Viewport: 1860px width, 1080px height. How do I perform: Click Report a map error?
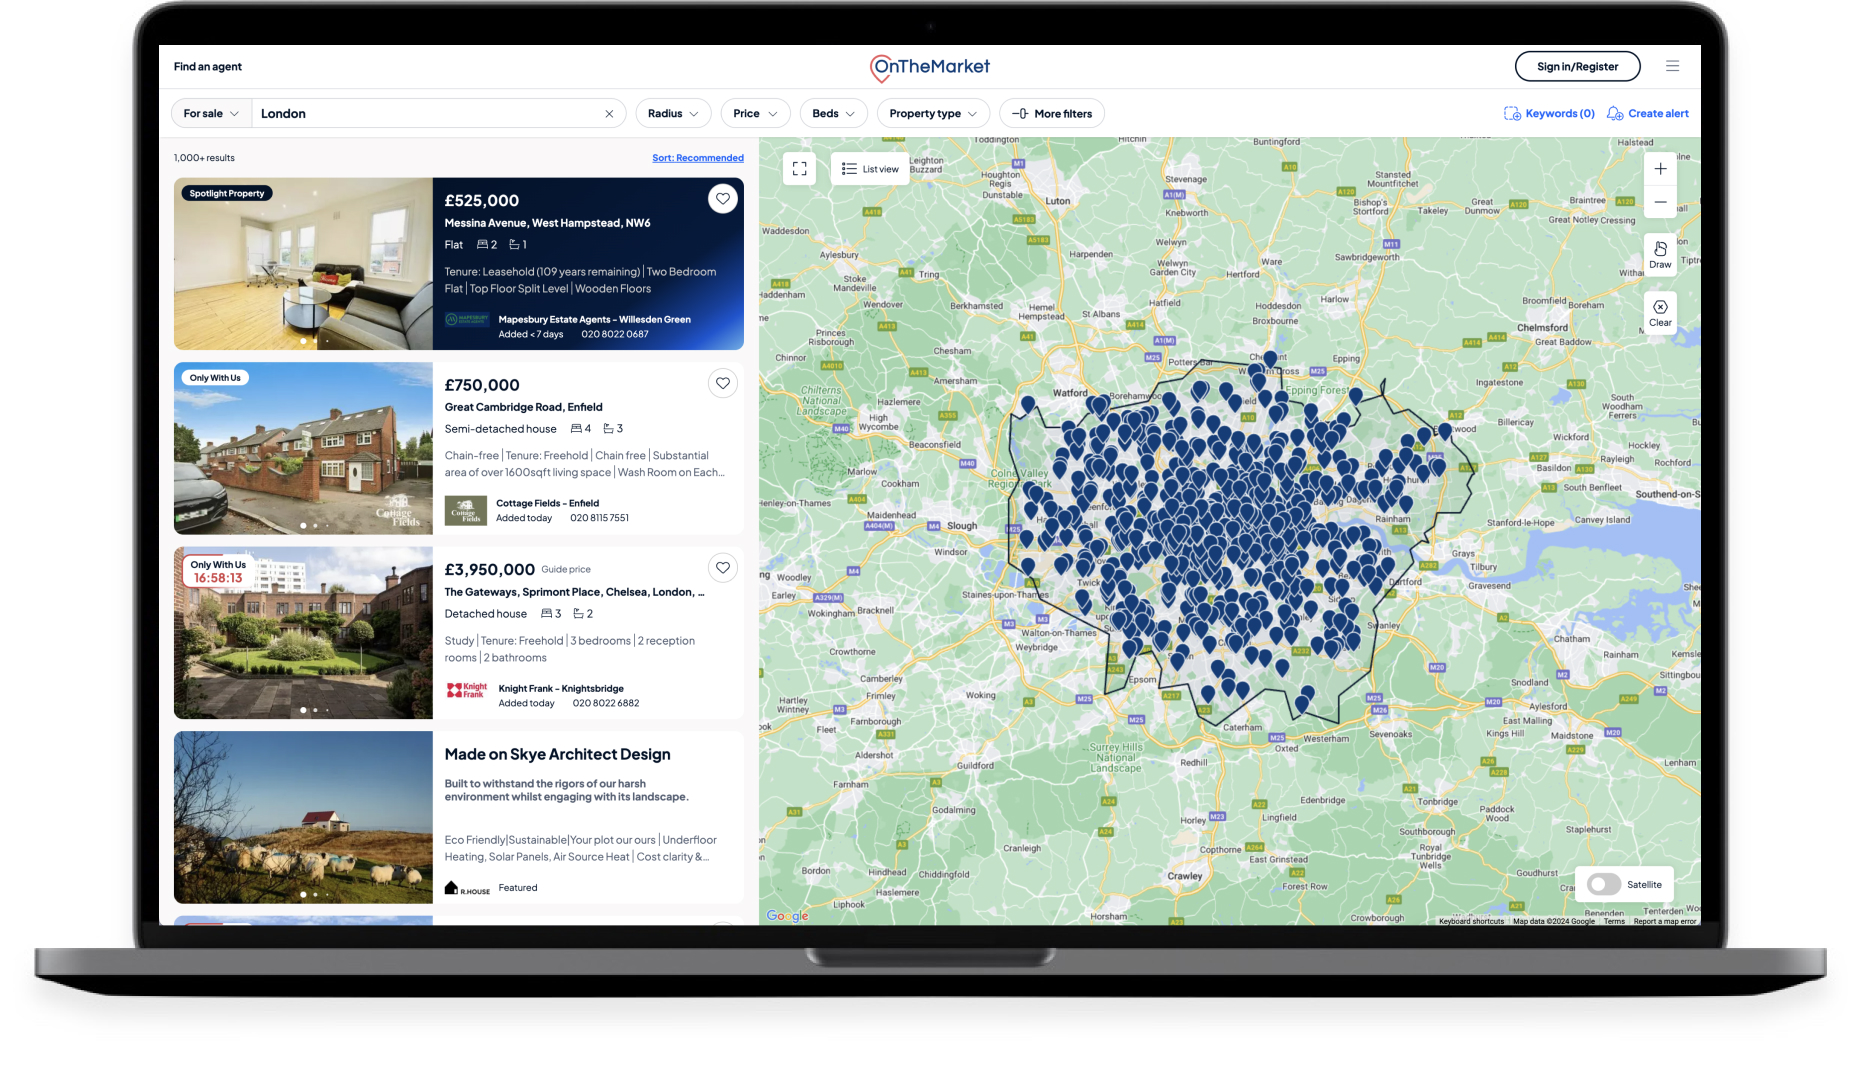[x=1665, y=921]
